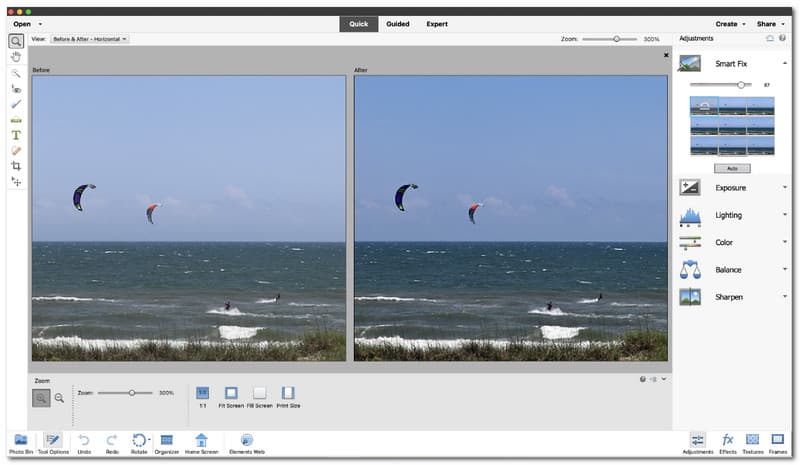Select the Type tool
This screenshot has height=465, width=800.
point(16,135)
